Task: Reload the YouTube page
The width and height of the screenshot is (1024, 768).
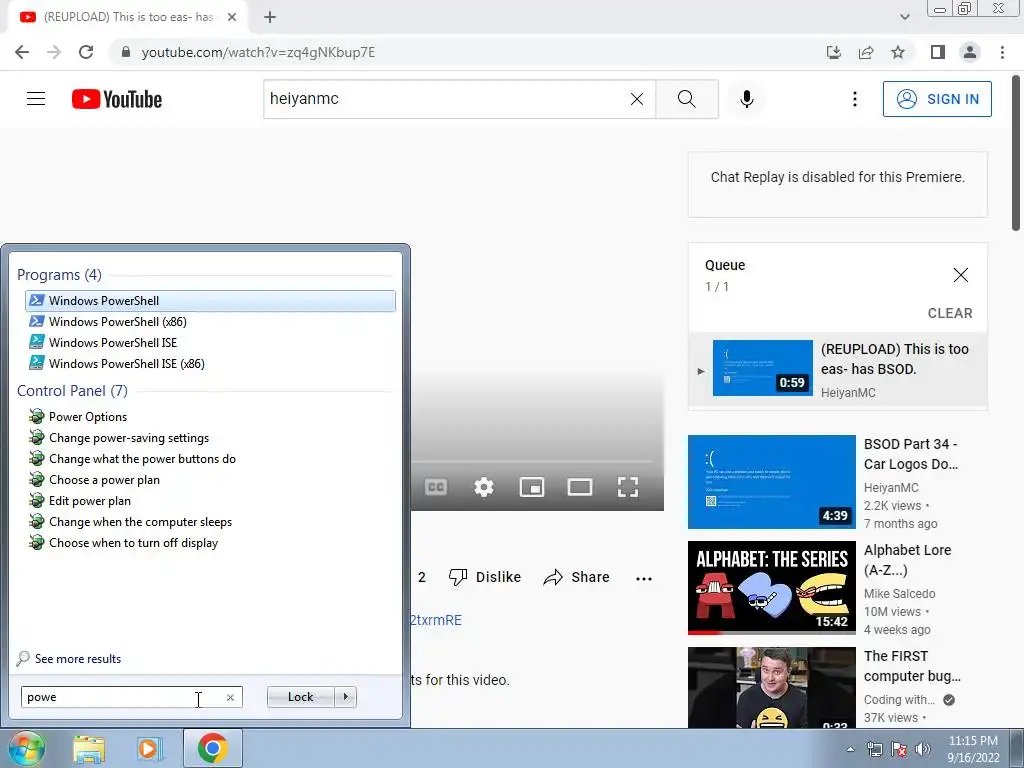Action: (x=86, y=52)
